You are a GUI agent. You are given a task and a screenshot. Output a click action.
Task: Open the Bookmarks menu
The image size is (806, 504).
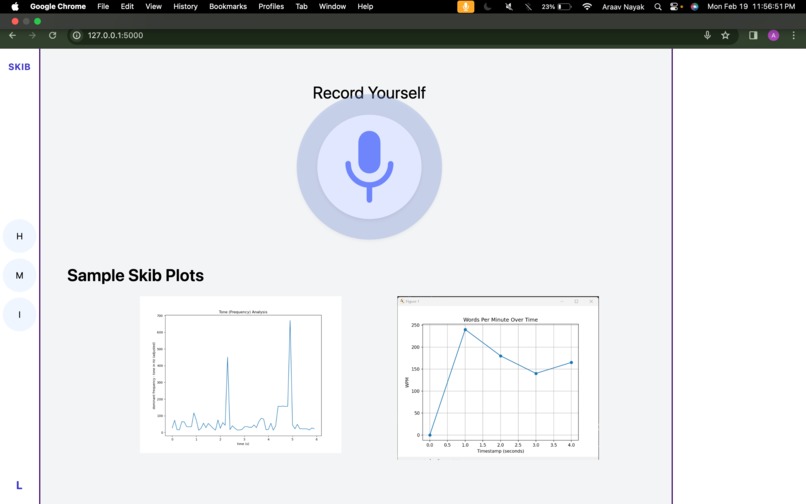228,7
